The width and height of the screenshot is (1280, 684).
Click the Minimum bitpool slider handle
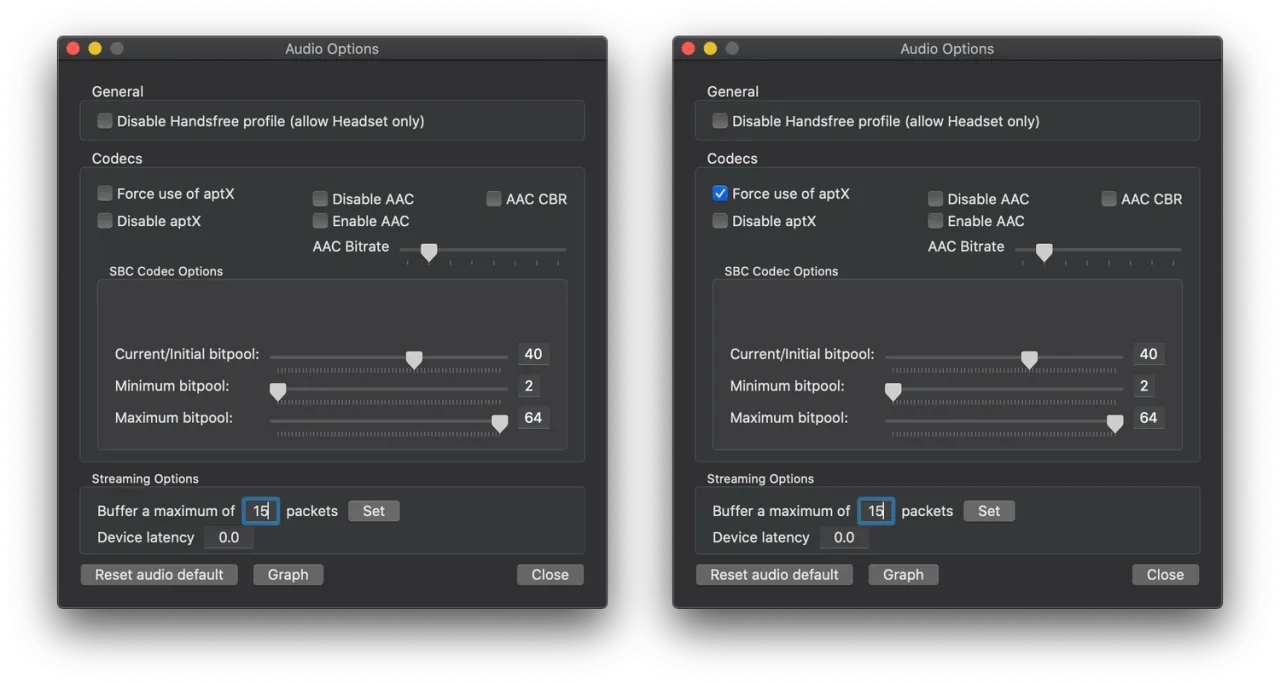pos(277,391)
